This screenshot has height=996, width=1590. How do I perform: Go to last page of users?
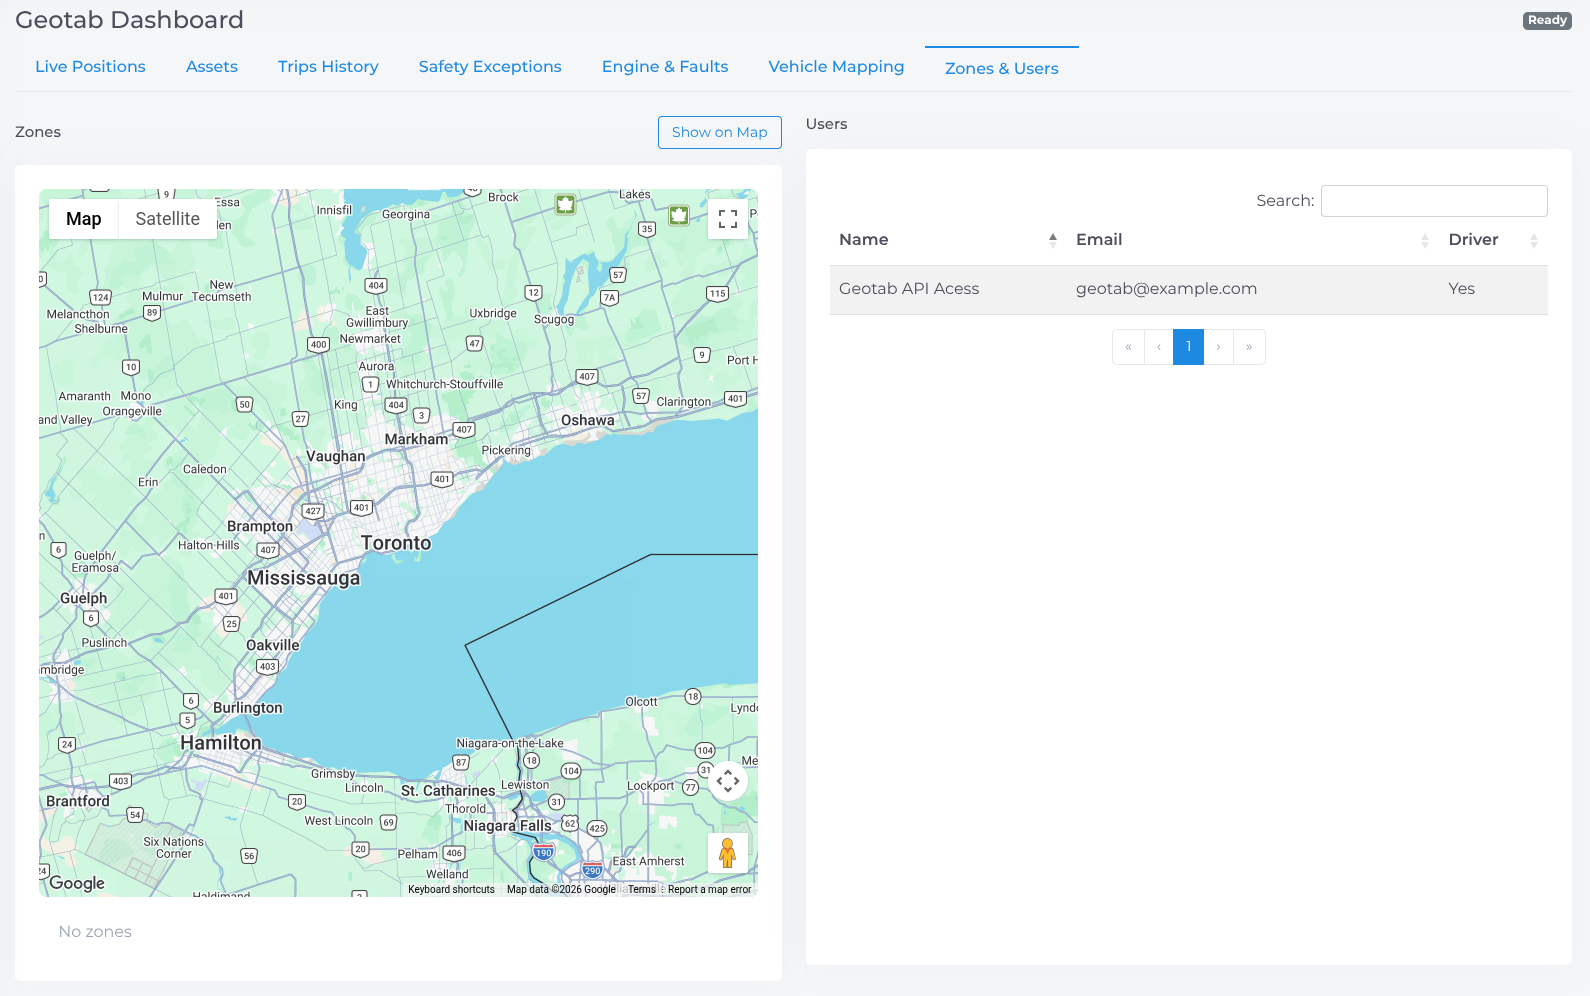(x=1249, y=347)
